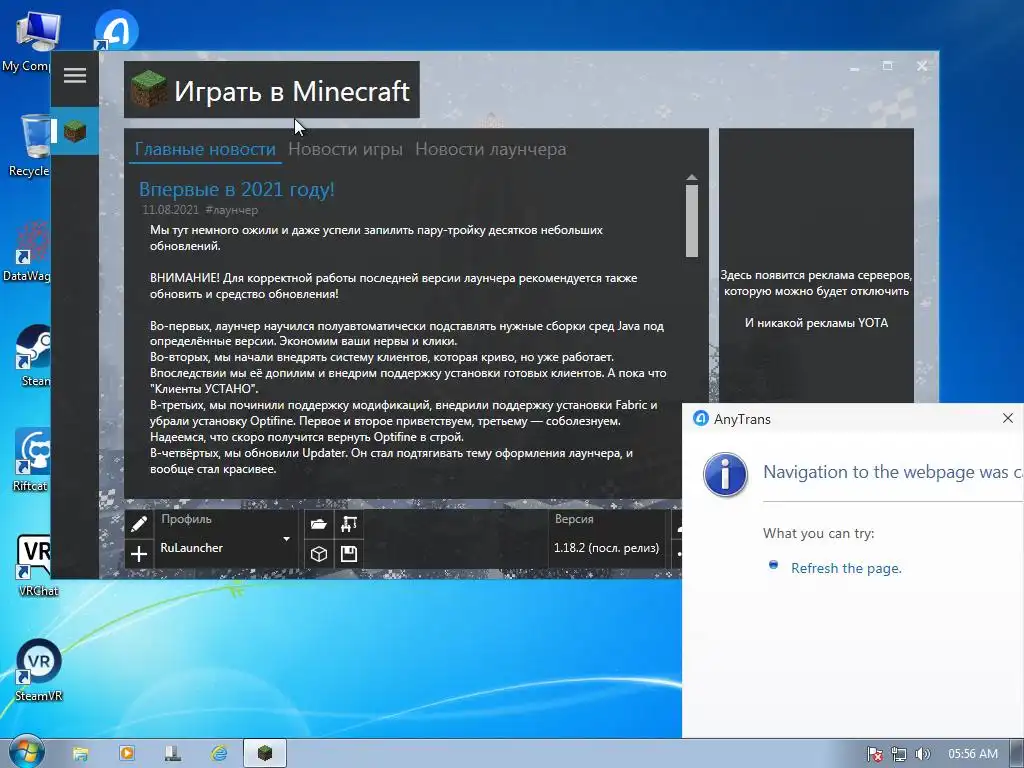Open the Steam desktop shortcut

[34, 356]
